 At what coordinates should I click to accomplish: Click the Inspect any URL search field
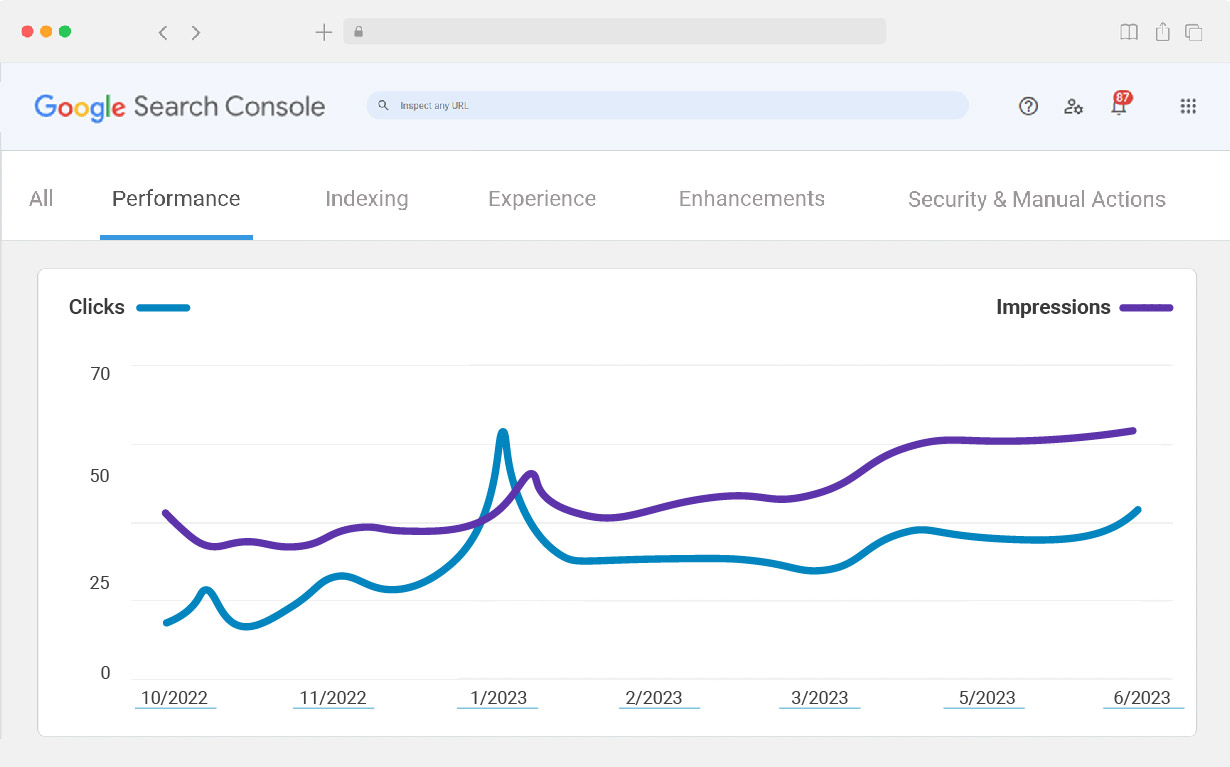(x=667, y=105)
